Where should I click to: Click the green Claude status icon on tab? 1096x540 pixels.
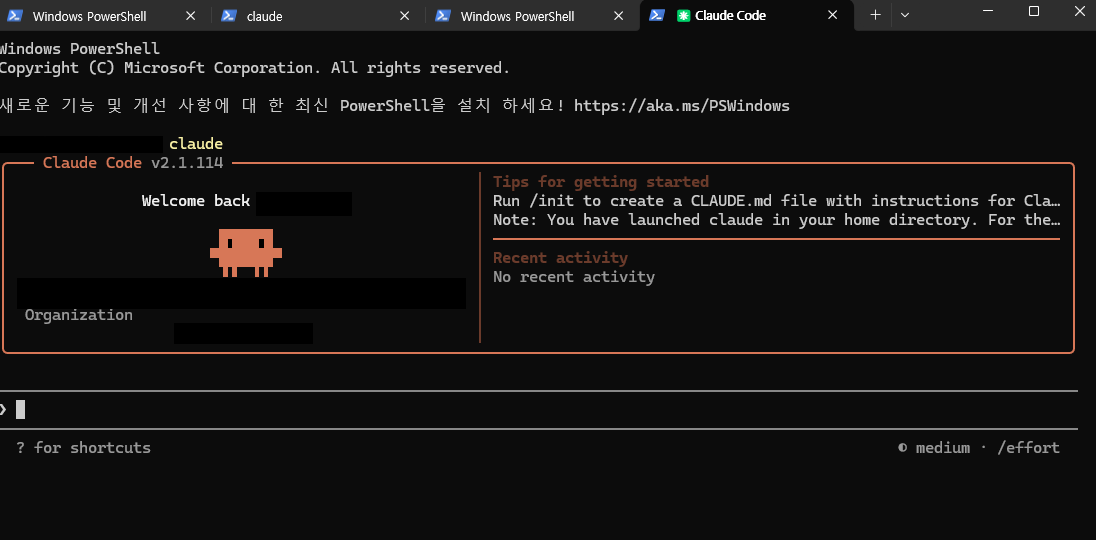(684, 15)
